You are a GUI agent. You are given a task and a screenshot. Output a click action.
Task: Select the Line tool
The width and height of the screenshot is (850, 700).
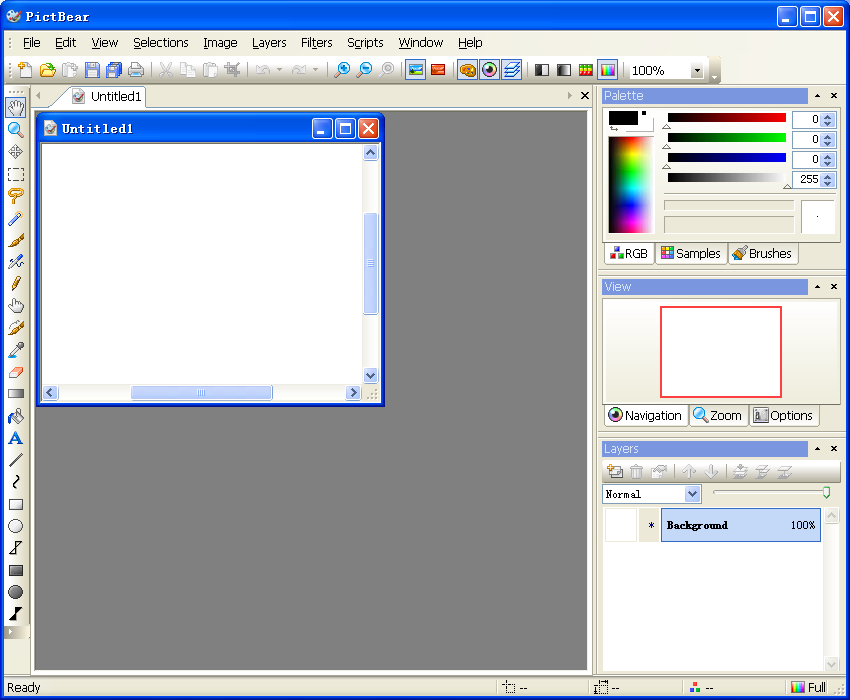coord(16,460)
